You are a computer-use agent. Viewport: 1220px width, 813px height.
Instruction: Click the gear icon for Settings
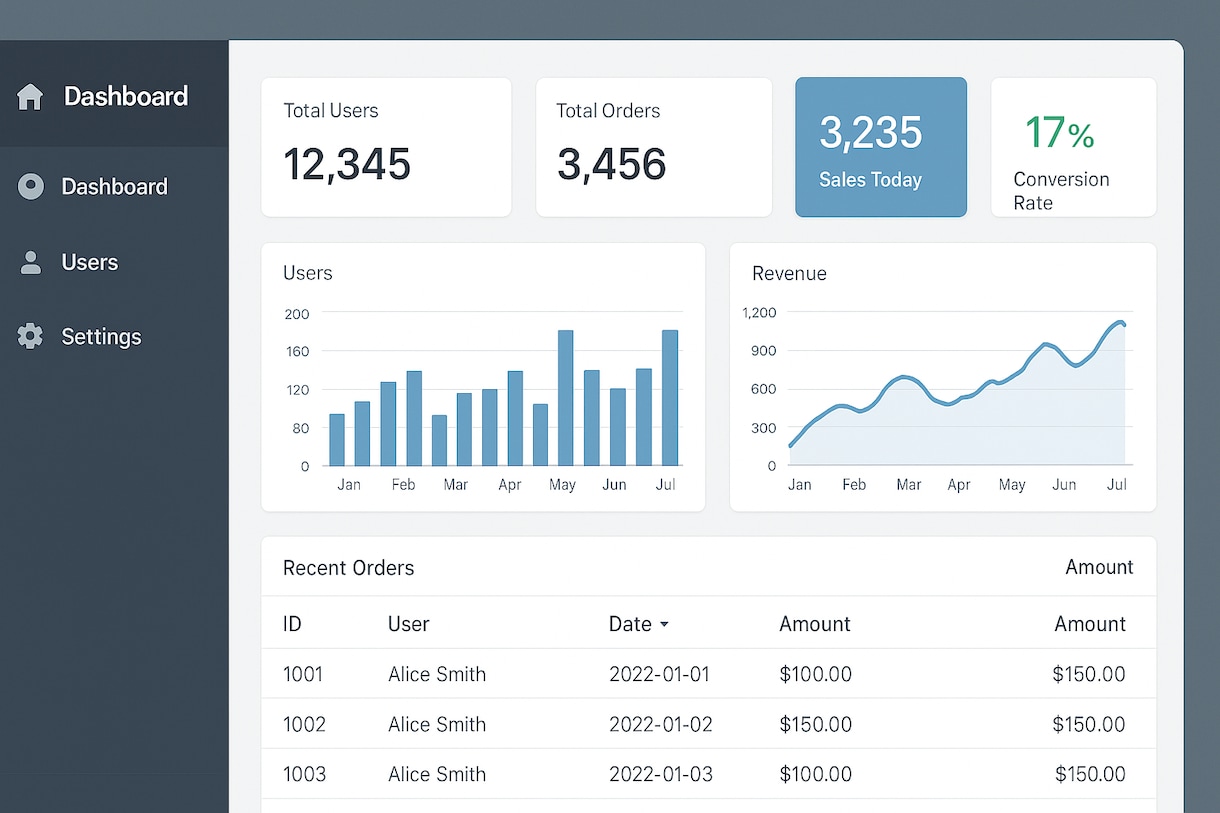pos(30,337)
